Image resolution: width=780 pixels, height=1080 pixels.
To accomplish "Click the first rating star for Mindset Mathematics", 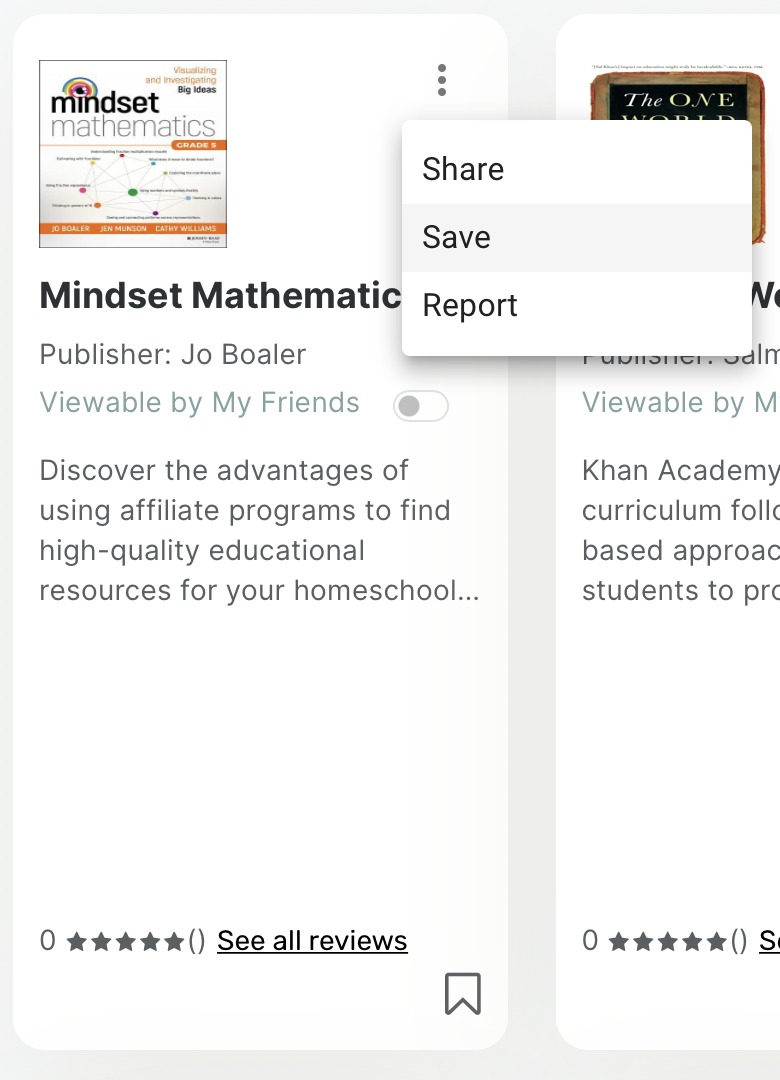I will (76, 942).
